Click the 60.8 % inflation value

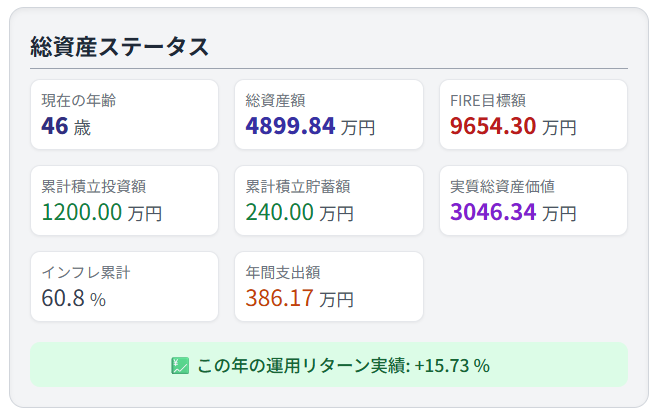(x=74, y=298)
